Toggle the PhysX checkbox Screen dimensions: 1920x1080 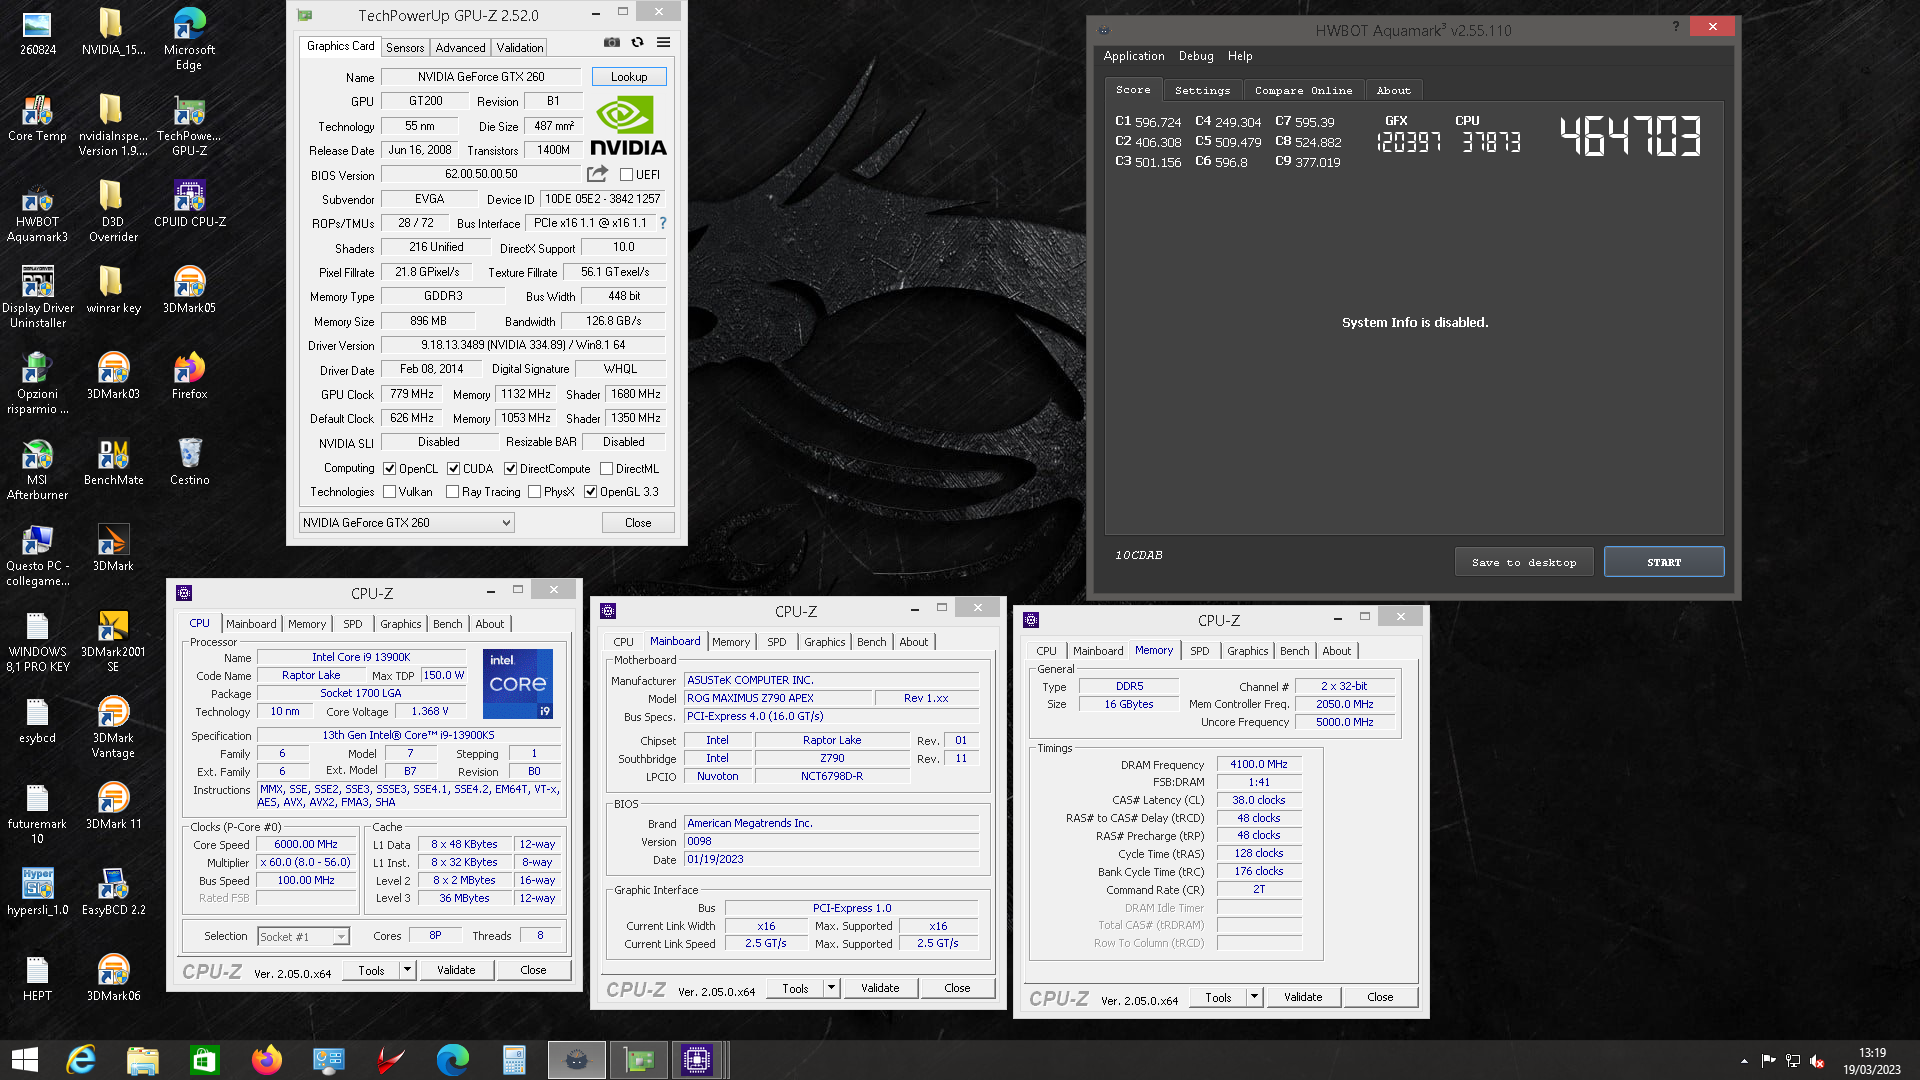[x=534, y=492]
